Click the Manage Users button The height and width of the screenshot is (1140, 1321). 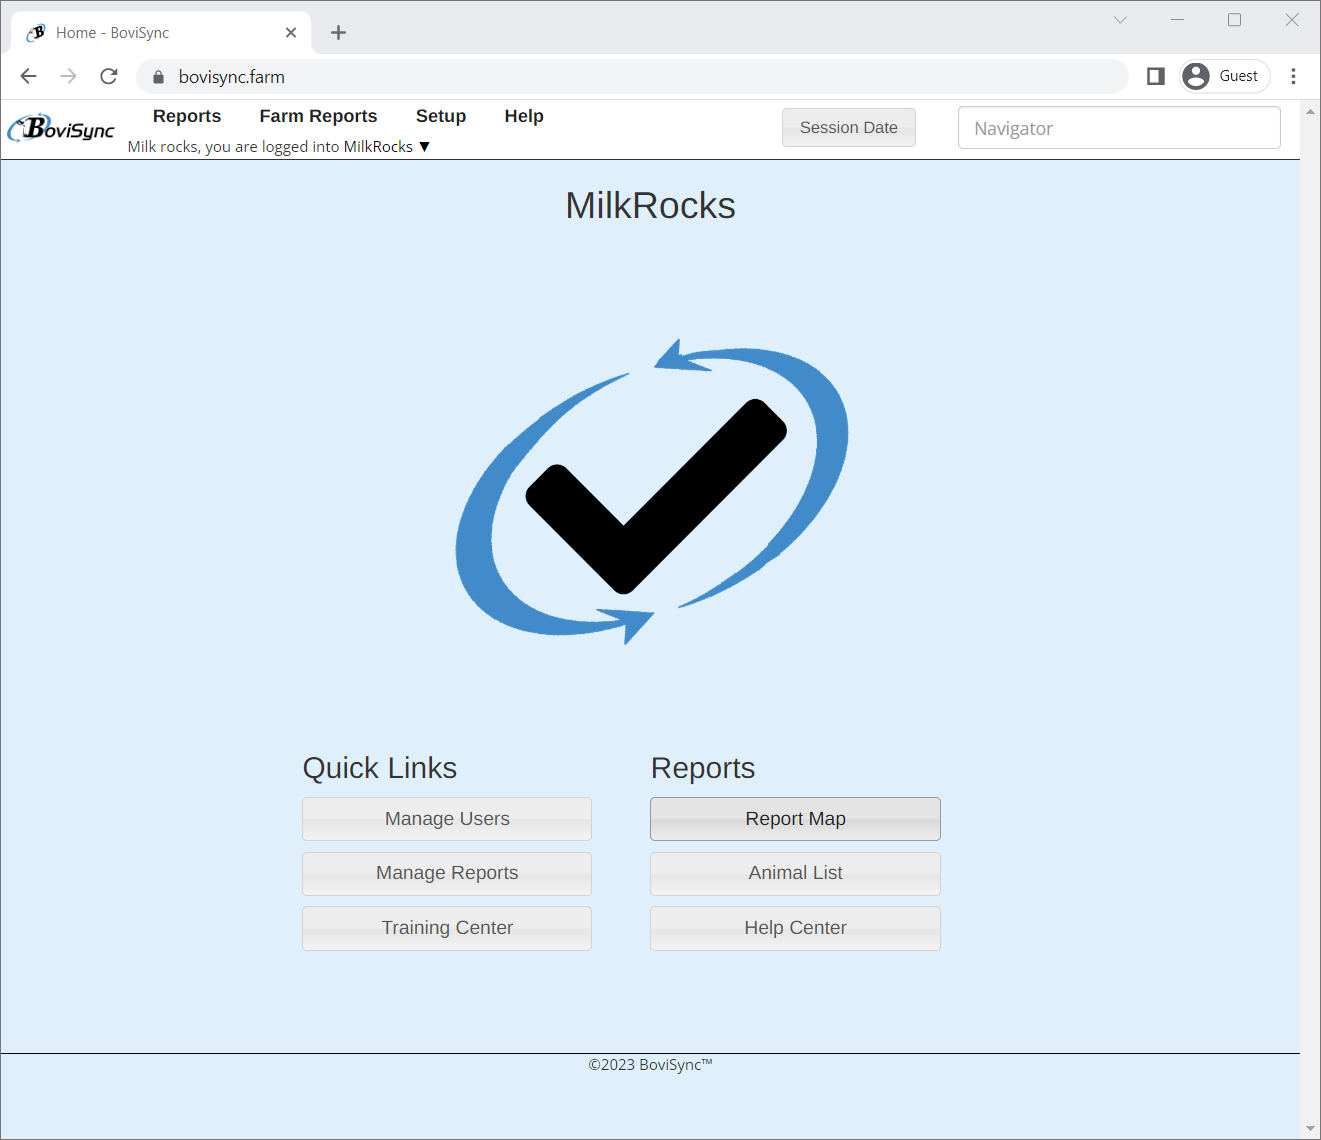pyautogui.click(x=447, y=819)
